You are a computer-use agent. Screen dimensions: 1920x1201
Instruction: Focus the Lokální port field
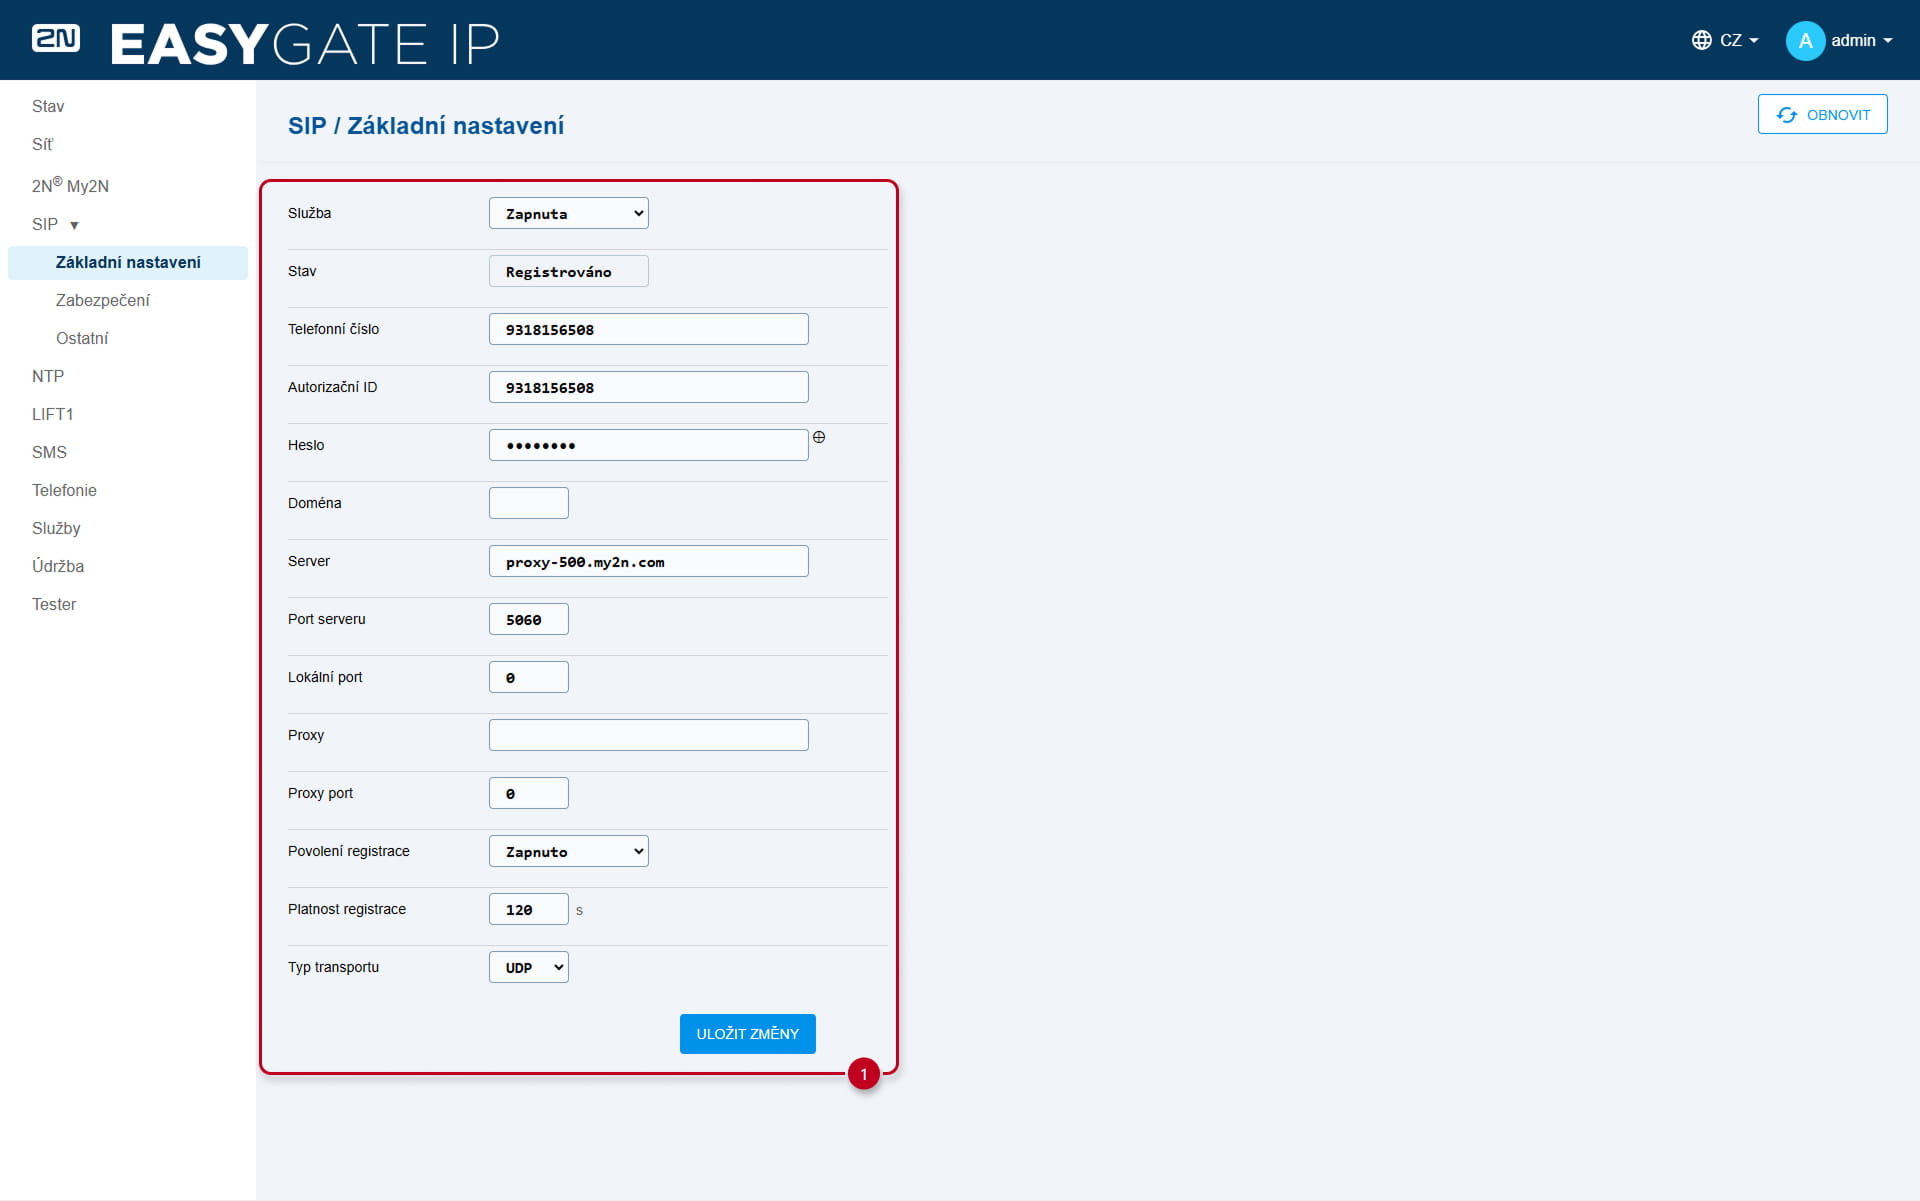point(528,677)
